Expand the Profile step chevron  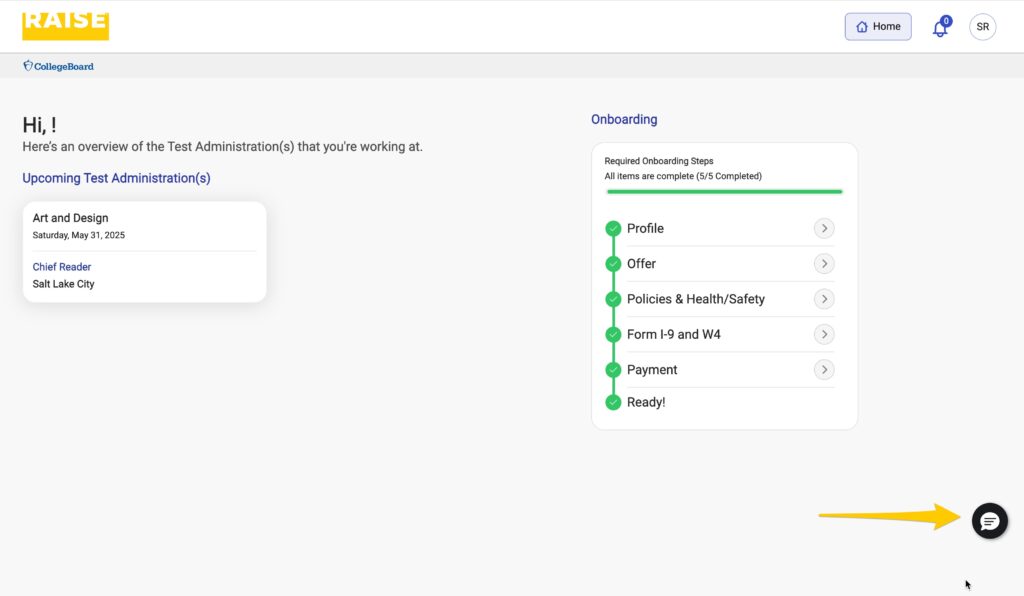click(823, 229)
